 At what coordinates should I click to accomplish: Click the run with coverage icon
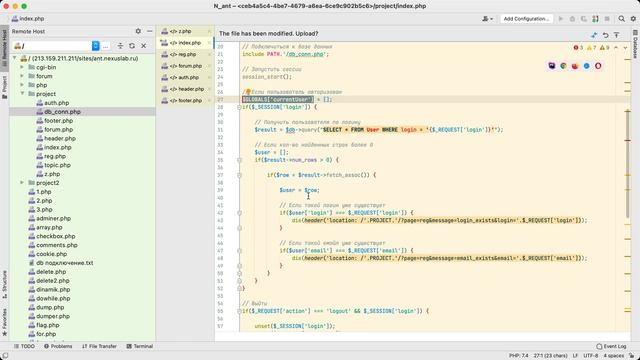(584, 19)
